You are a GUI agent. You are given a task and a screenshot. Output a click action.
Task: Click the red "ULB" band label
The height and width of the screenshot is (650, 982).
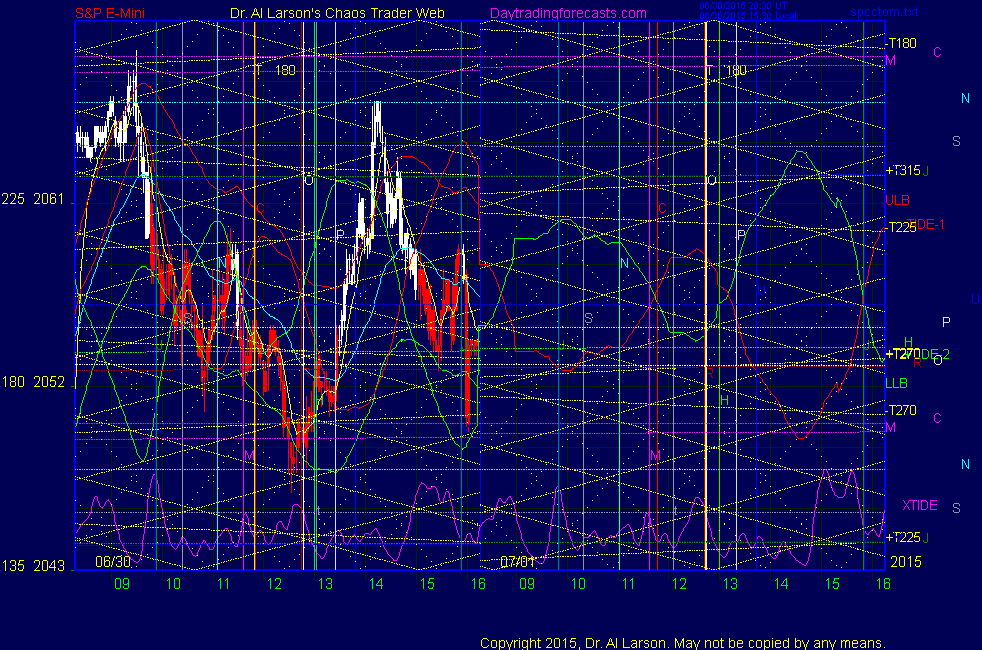pos(897,200)
